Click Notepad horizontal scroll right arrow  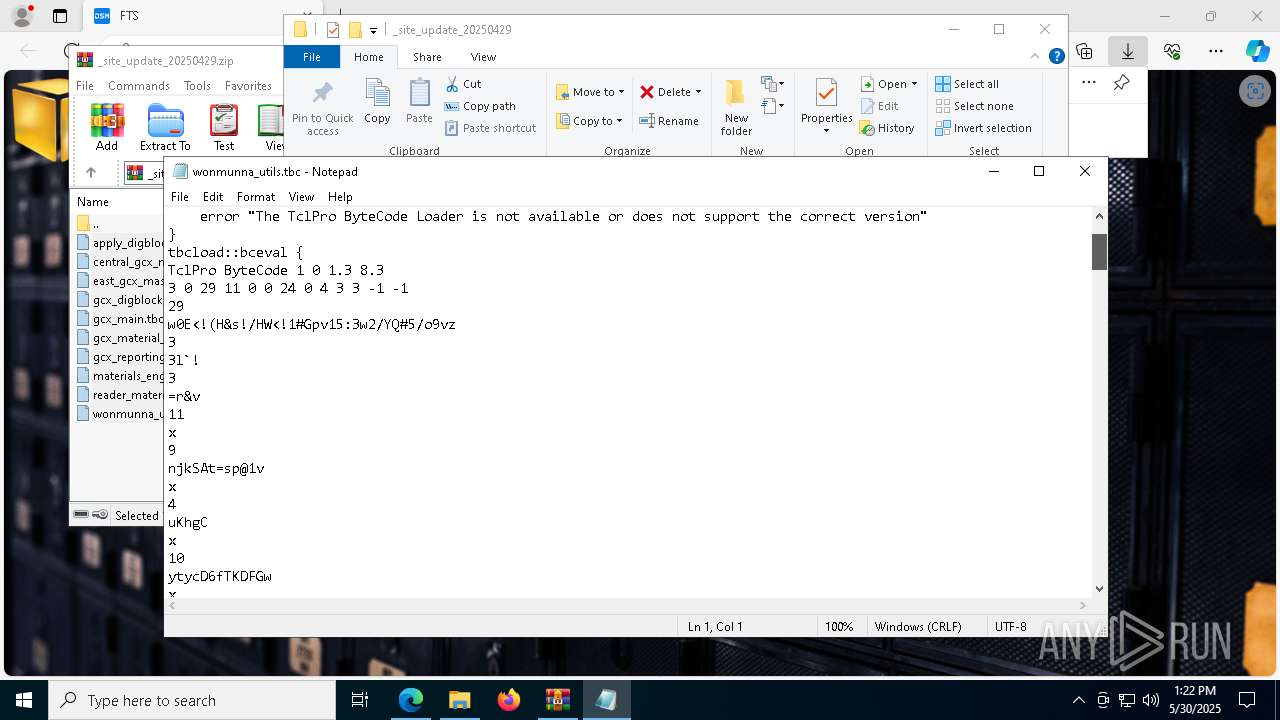pos(1083,605)
